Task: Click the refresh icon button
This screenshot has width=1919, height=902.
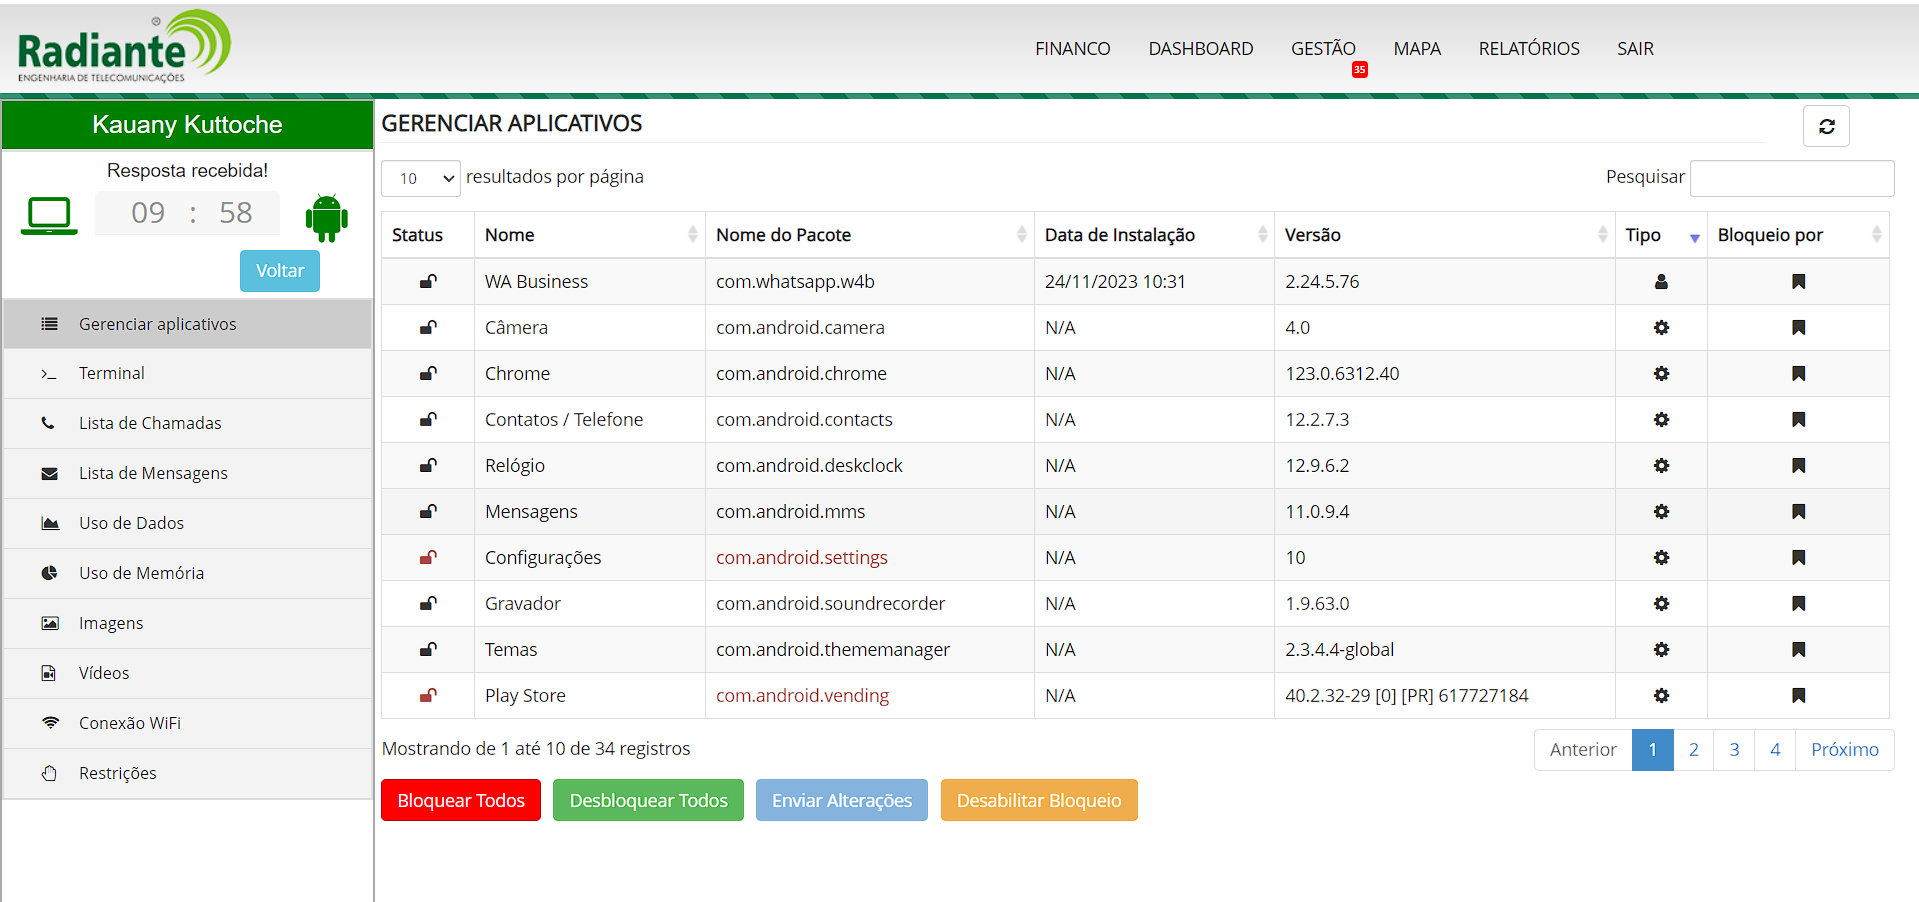Action: click(1825, 127)
